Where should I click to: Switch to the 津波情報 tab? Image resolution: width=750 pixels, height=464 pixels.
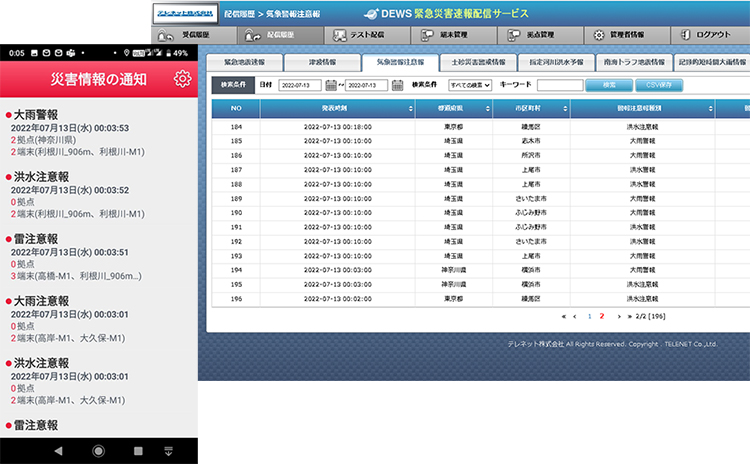click(322, 62)
